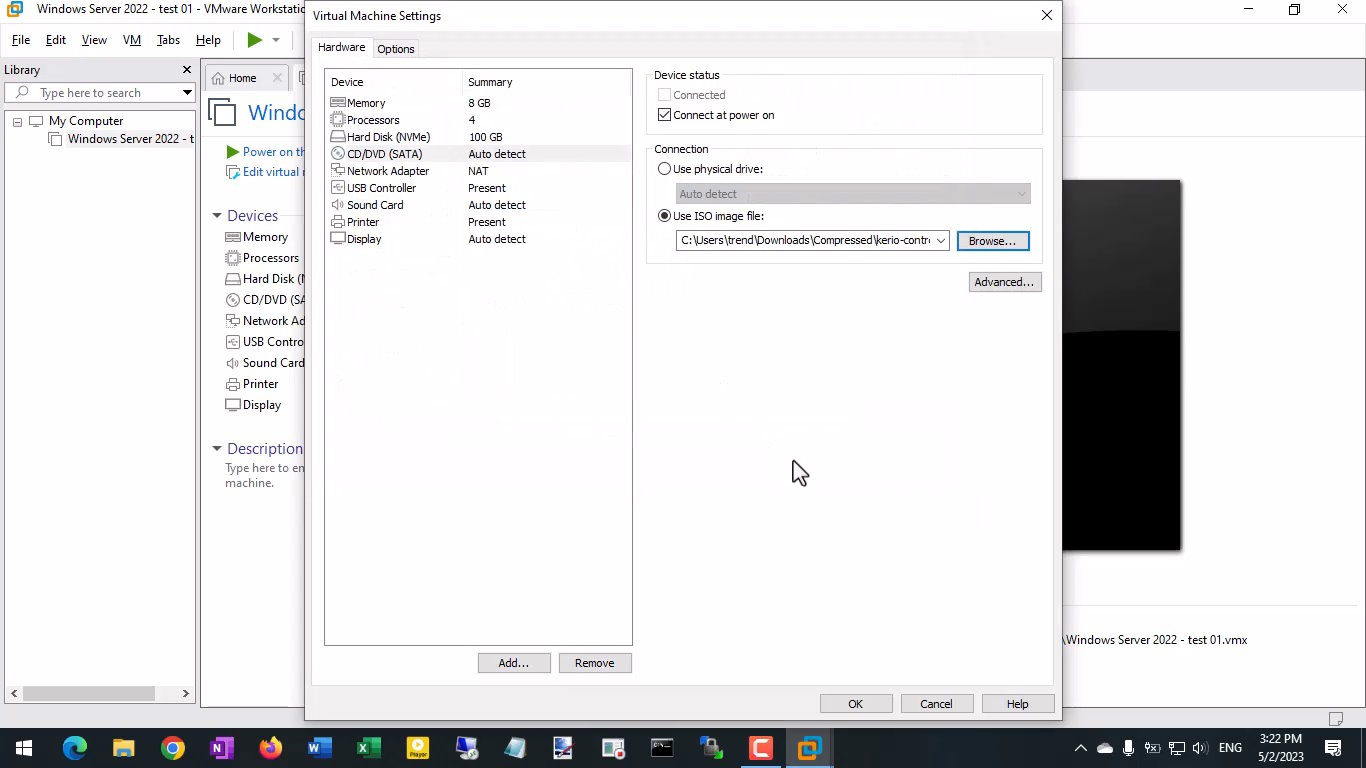Click Sound Card in the VM Devices summary

tap(265, 363)
